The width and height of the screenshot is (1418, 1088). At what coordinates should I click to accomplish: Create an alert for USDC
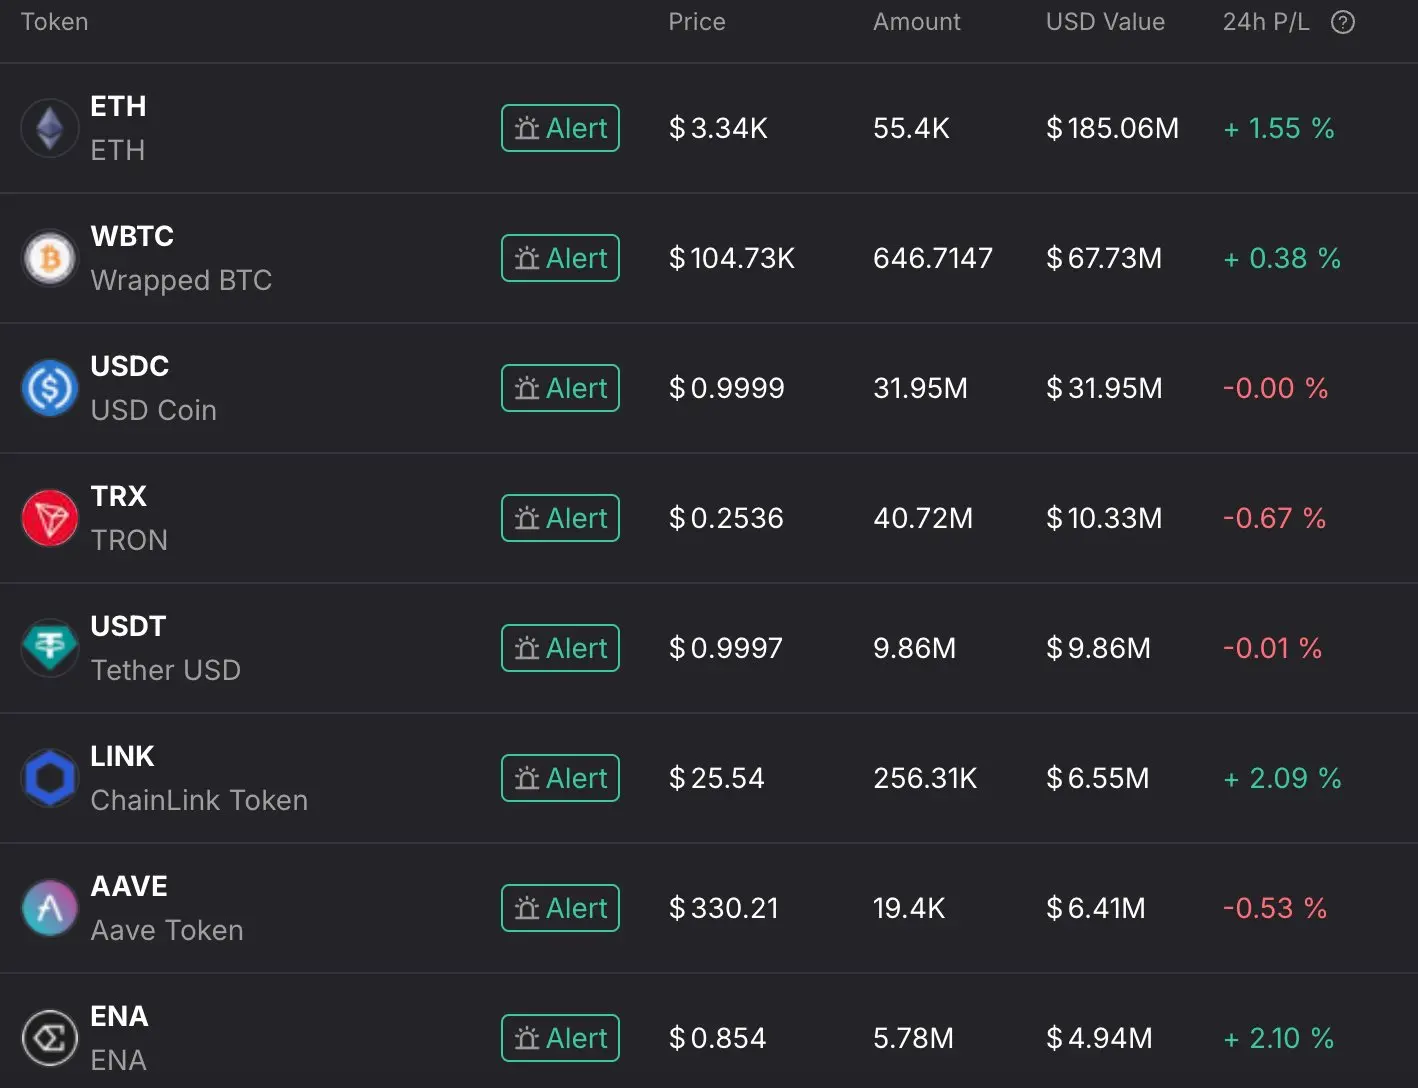(560, 388)
